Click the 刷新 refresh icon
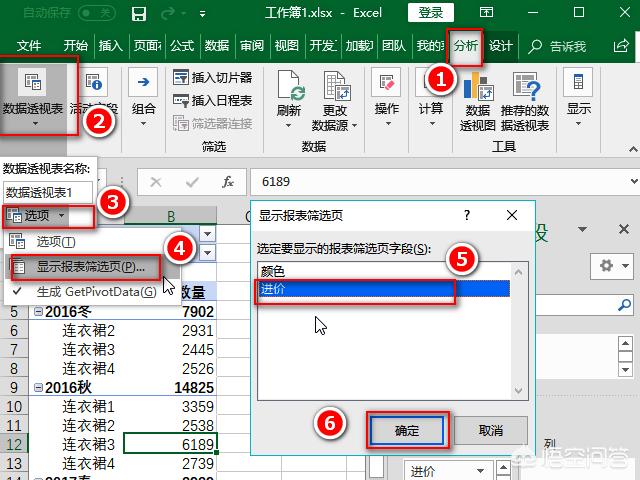This screenshot has height=480, width=640. coord(289,85)
